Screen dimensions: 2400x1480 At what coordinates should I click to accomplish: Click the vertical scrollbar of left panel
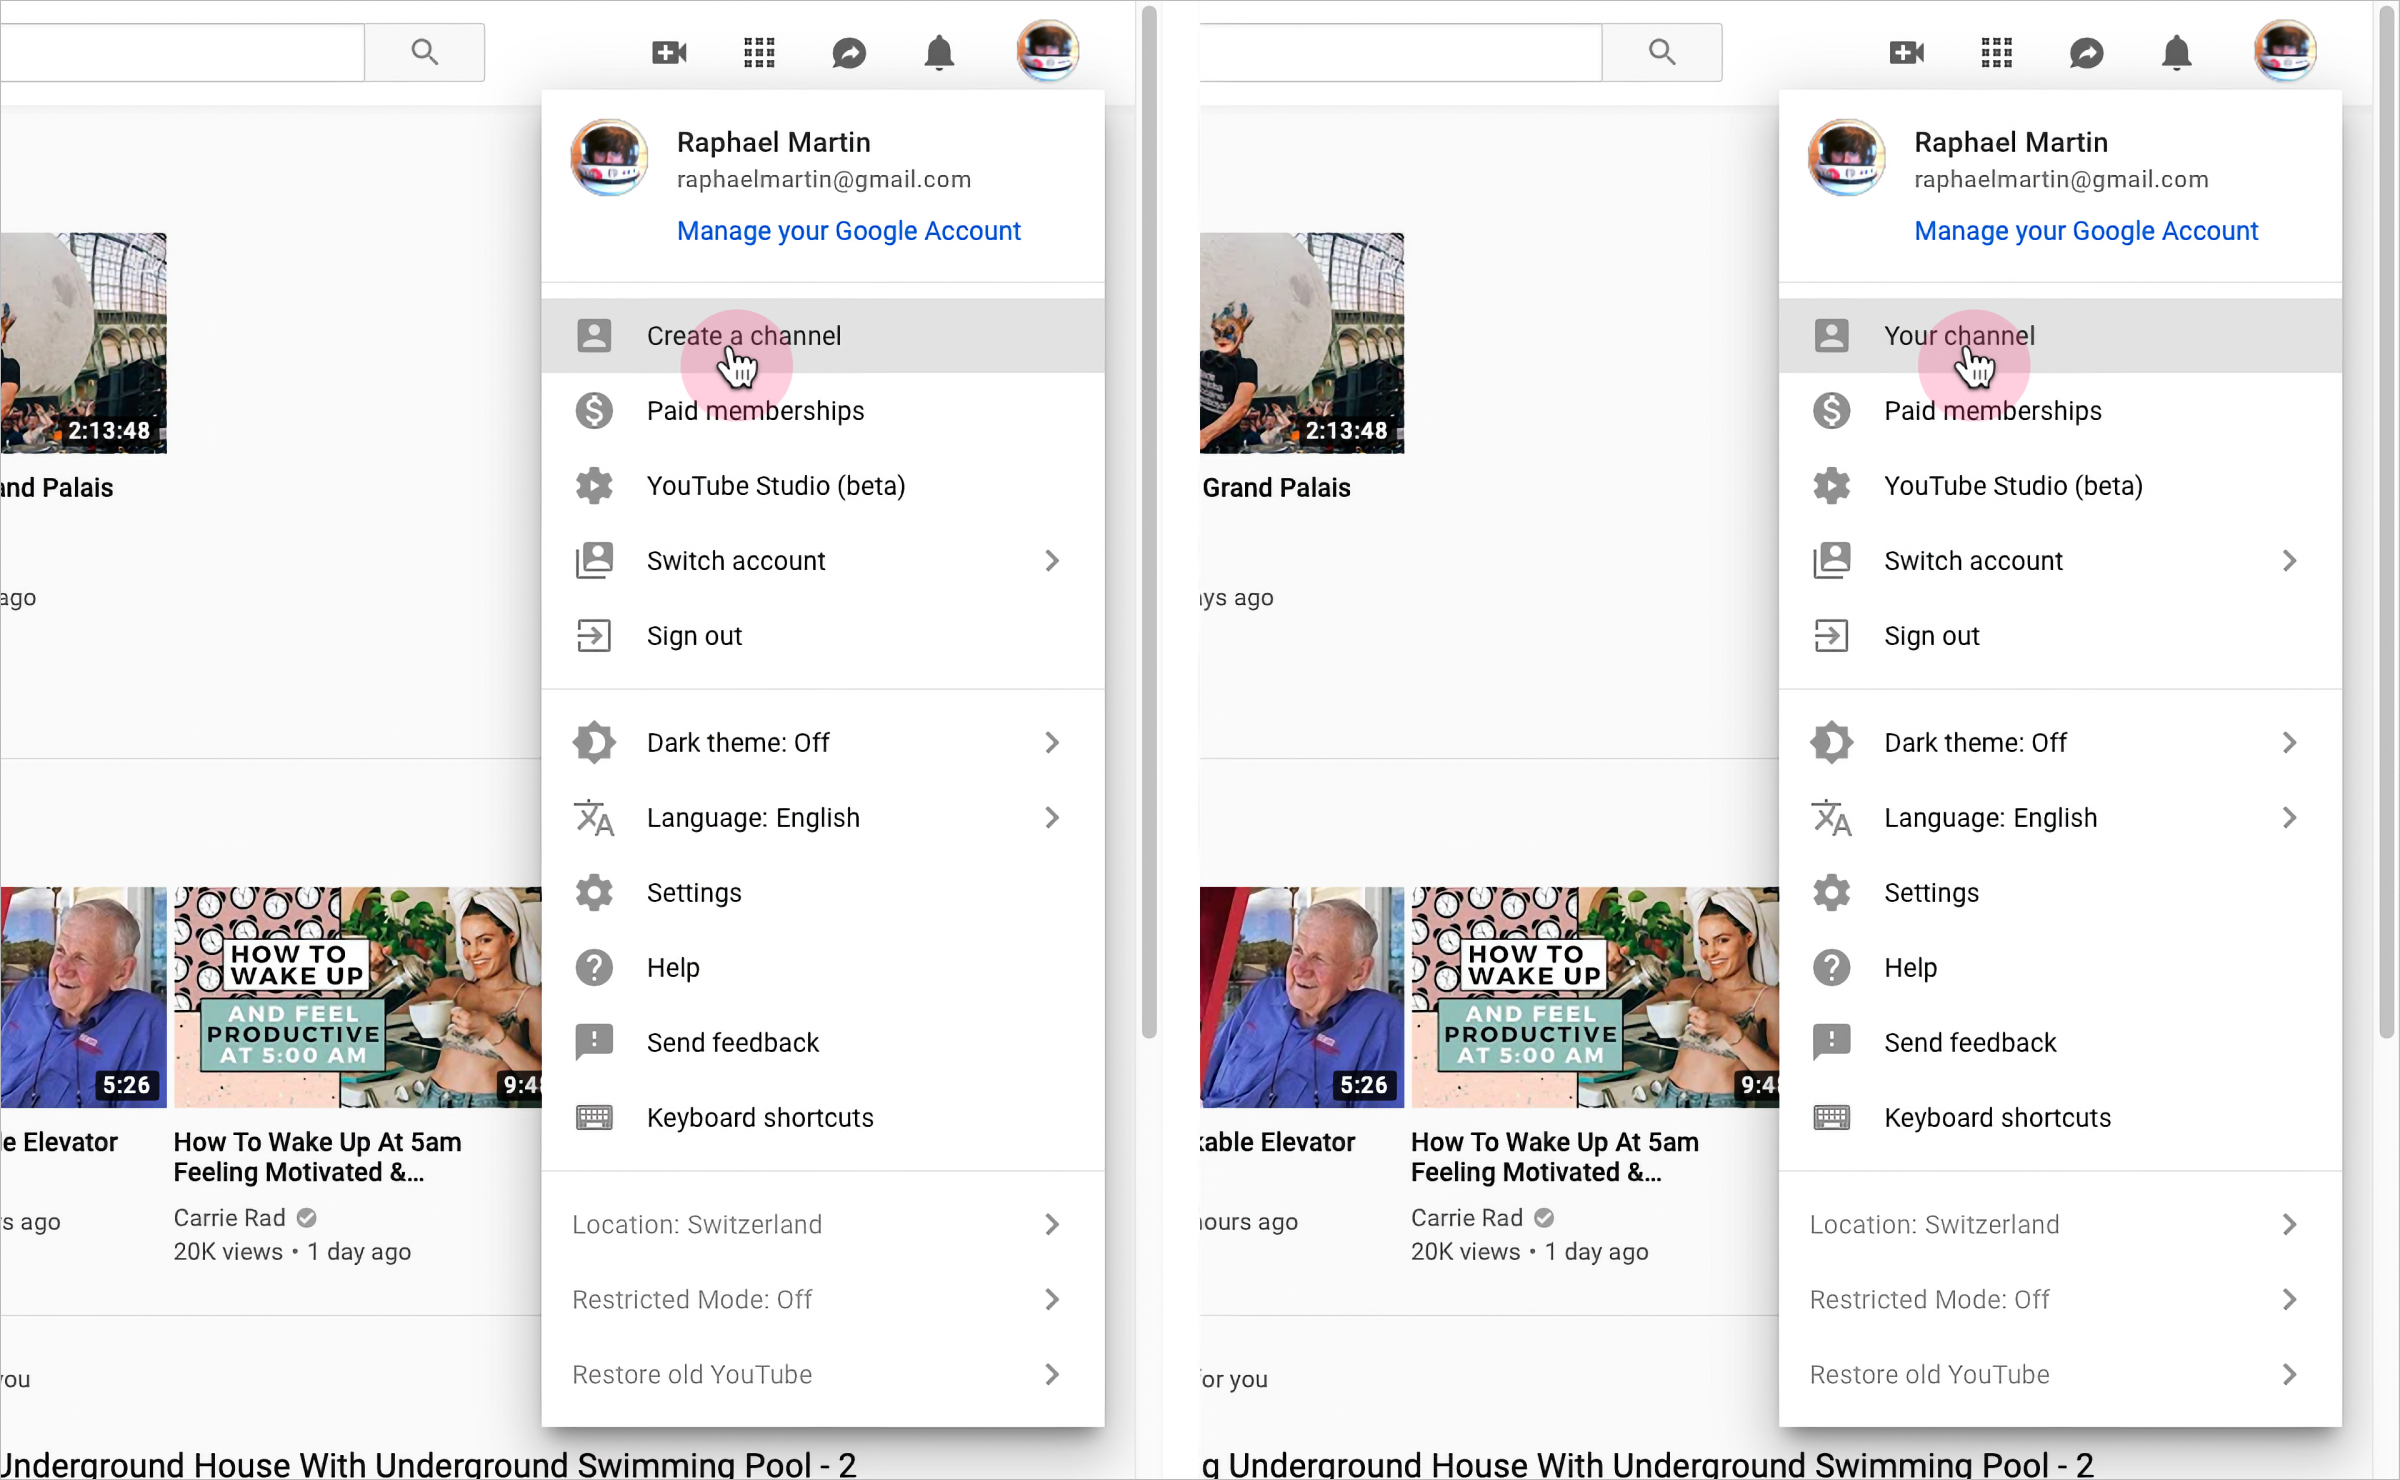(1149, 520)
